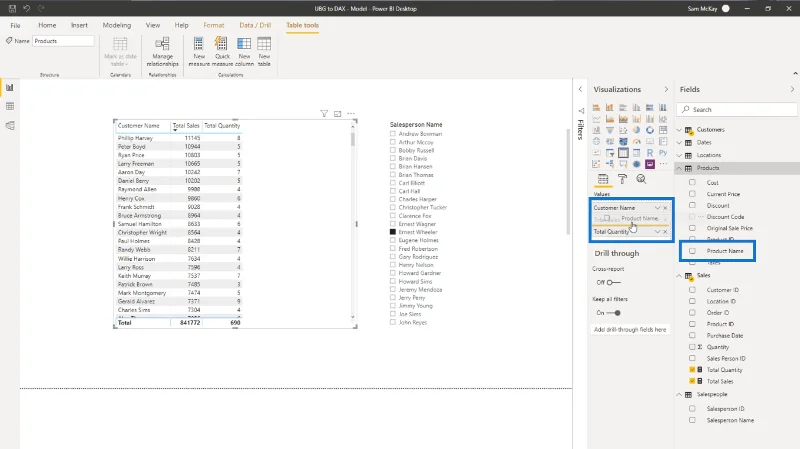The height and width of the screenshot is (449, 800).
Task: Open the Modeling ribbon tab
Action: [116, 25]
